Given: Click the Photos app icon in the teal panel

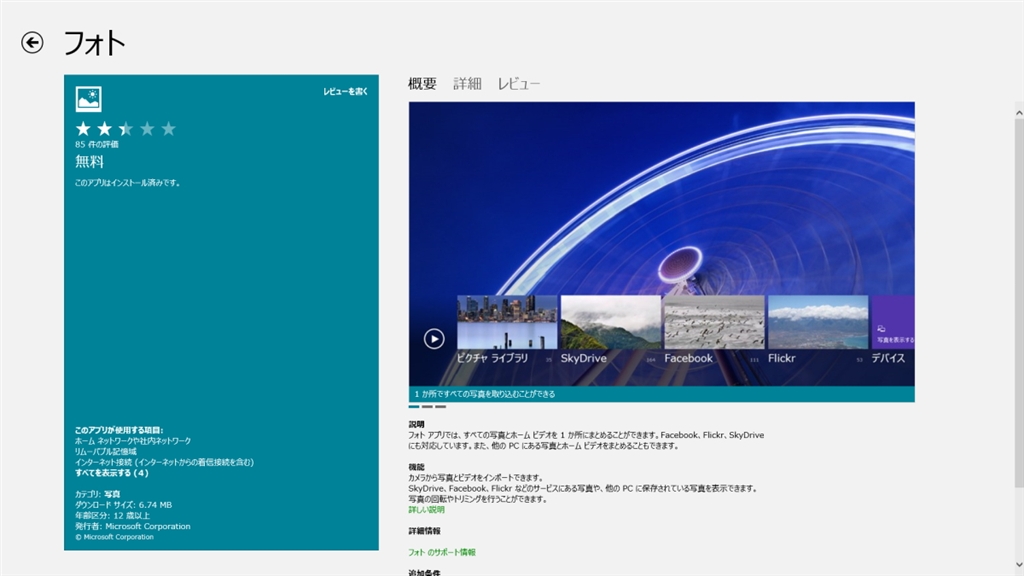Looking at the screenshot, I should (88, 99).
